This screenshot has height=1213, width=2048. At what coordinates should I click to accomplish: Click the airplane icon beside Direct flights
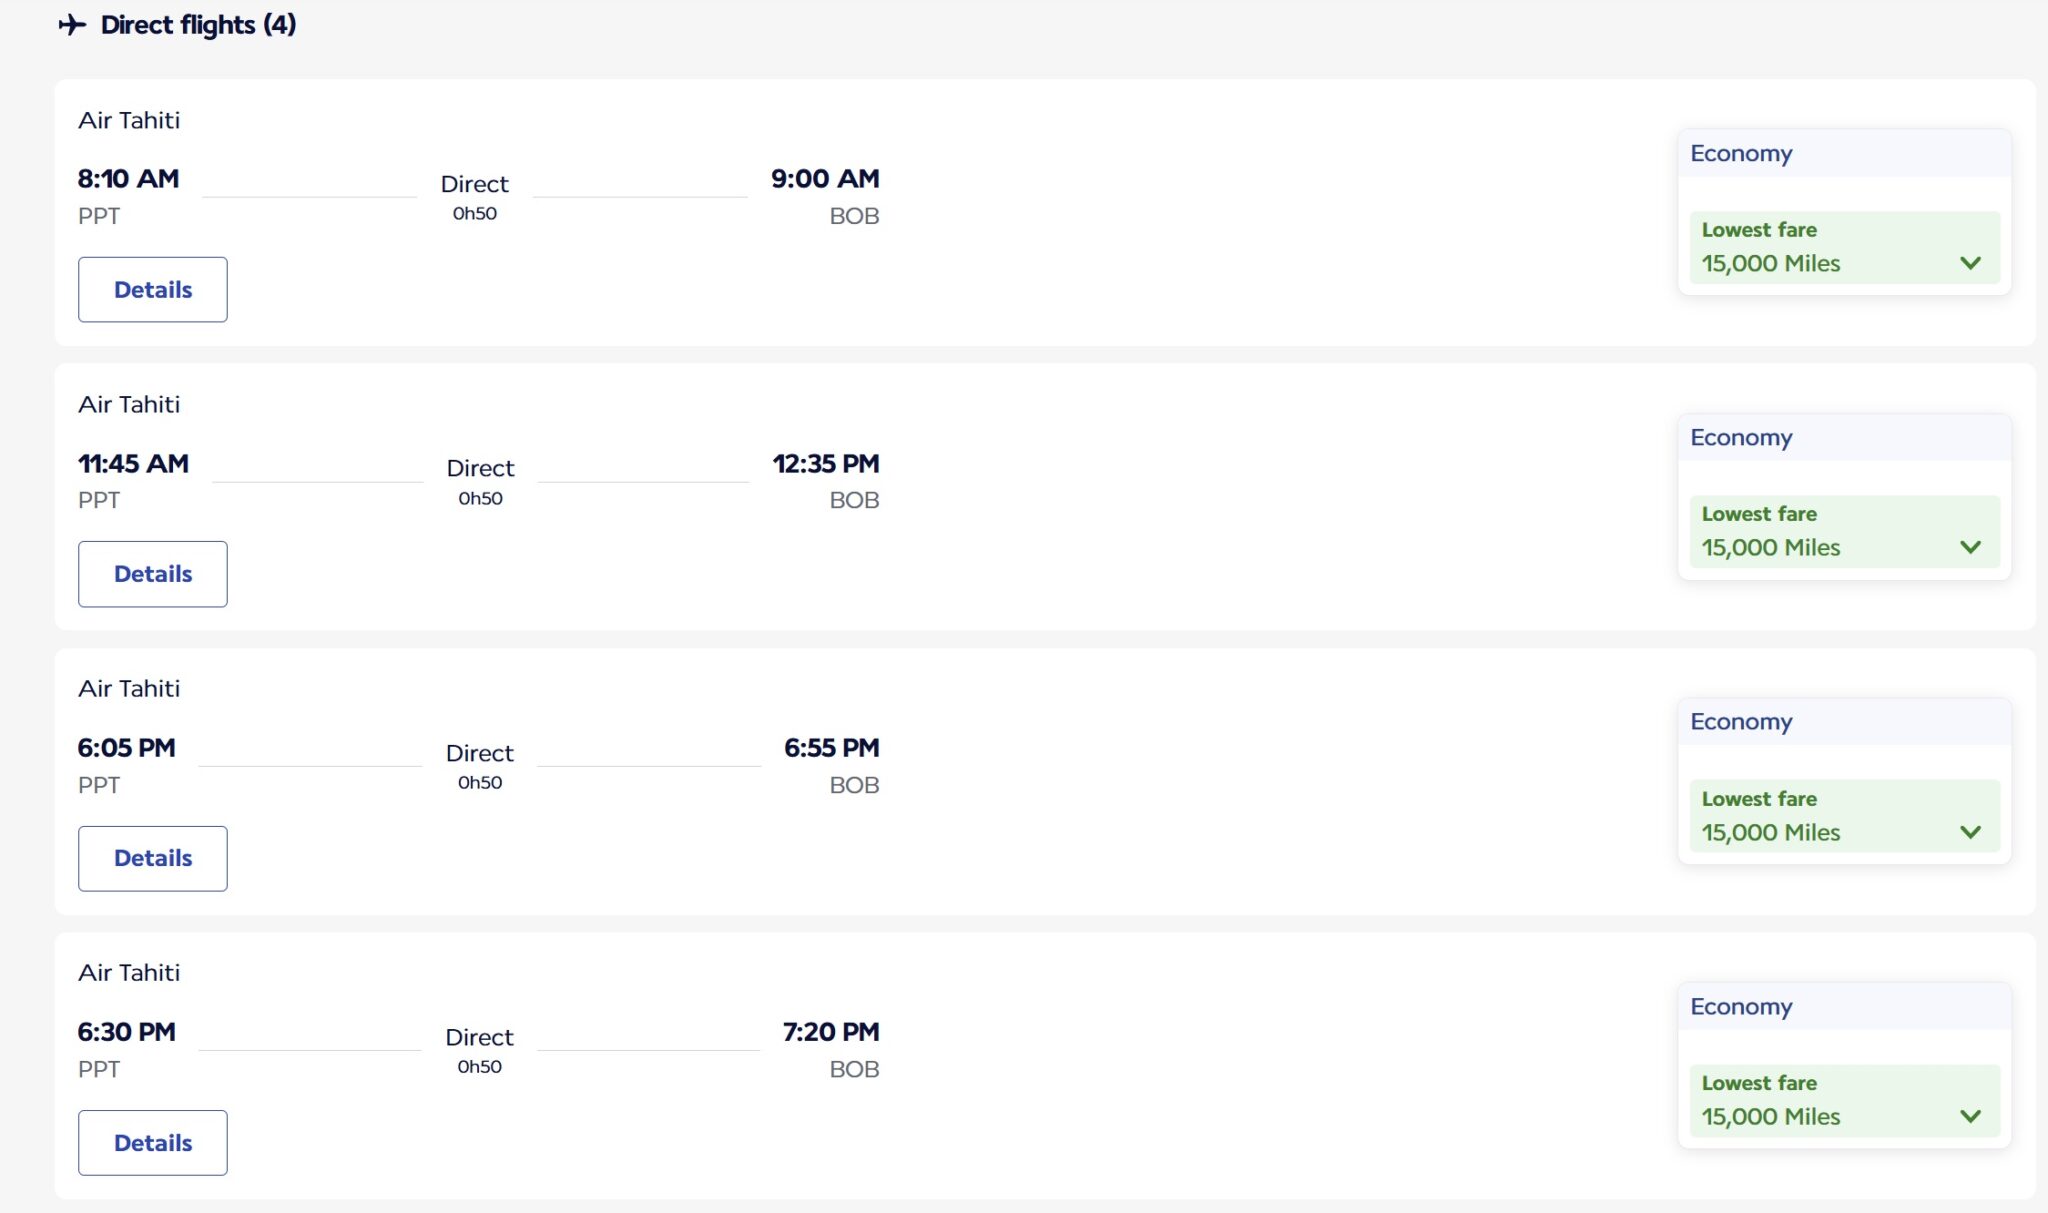[x=72, y=24]
